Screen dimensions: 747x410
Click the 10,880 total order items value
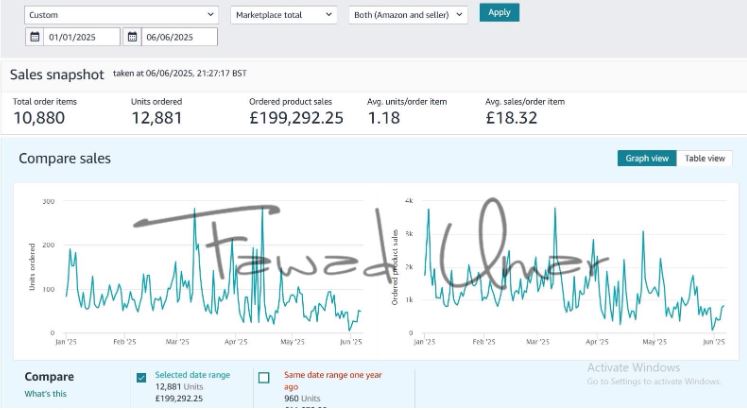point(37,118)
